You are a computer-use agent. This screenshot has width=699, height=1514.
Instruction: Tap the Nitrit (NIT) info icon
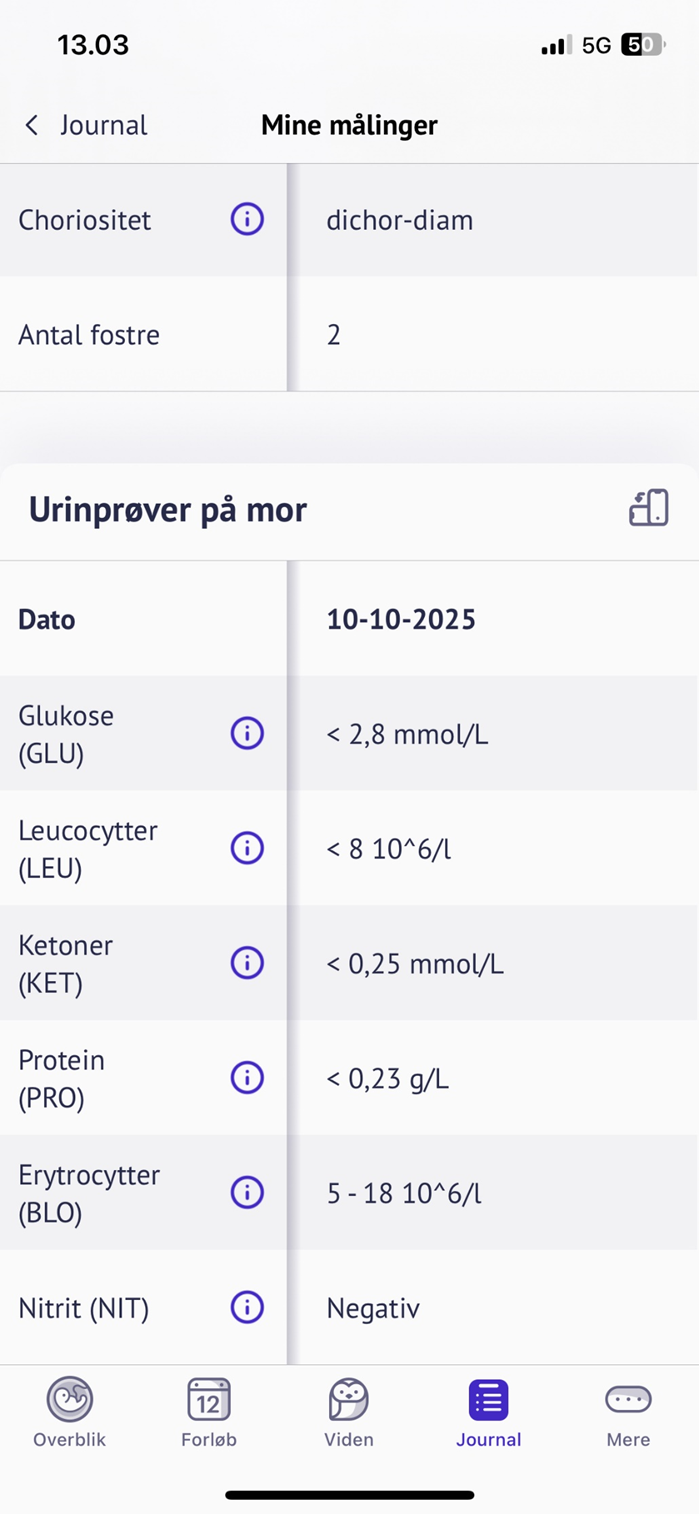(x=246, y=1307)
